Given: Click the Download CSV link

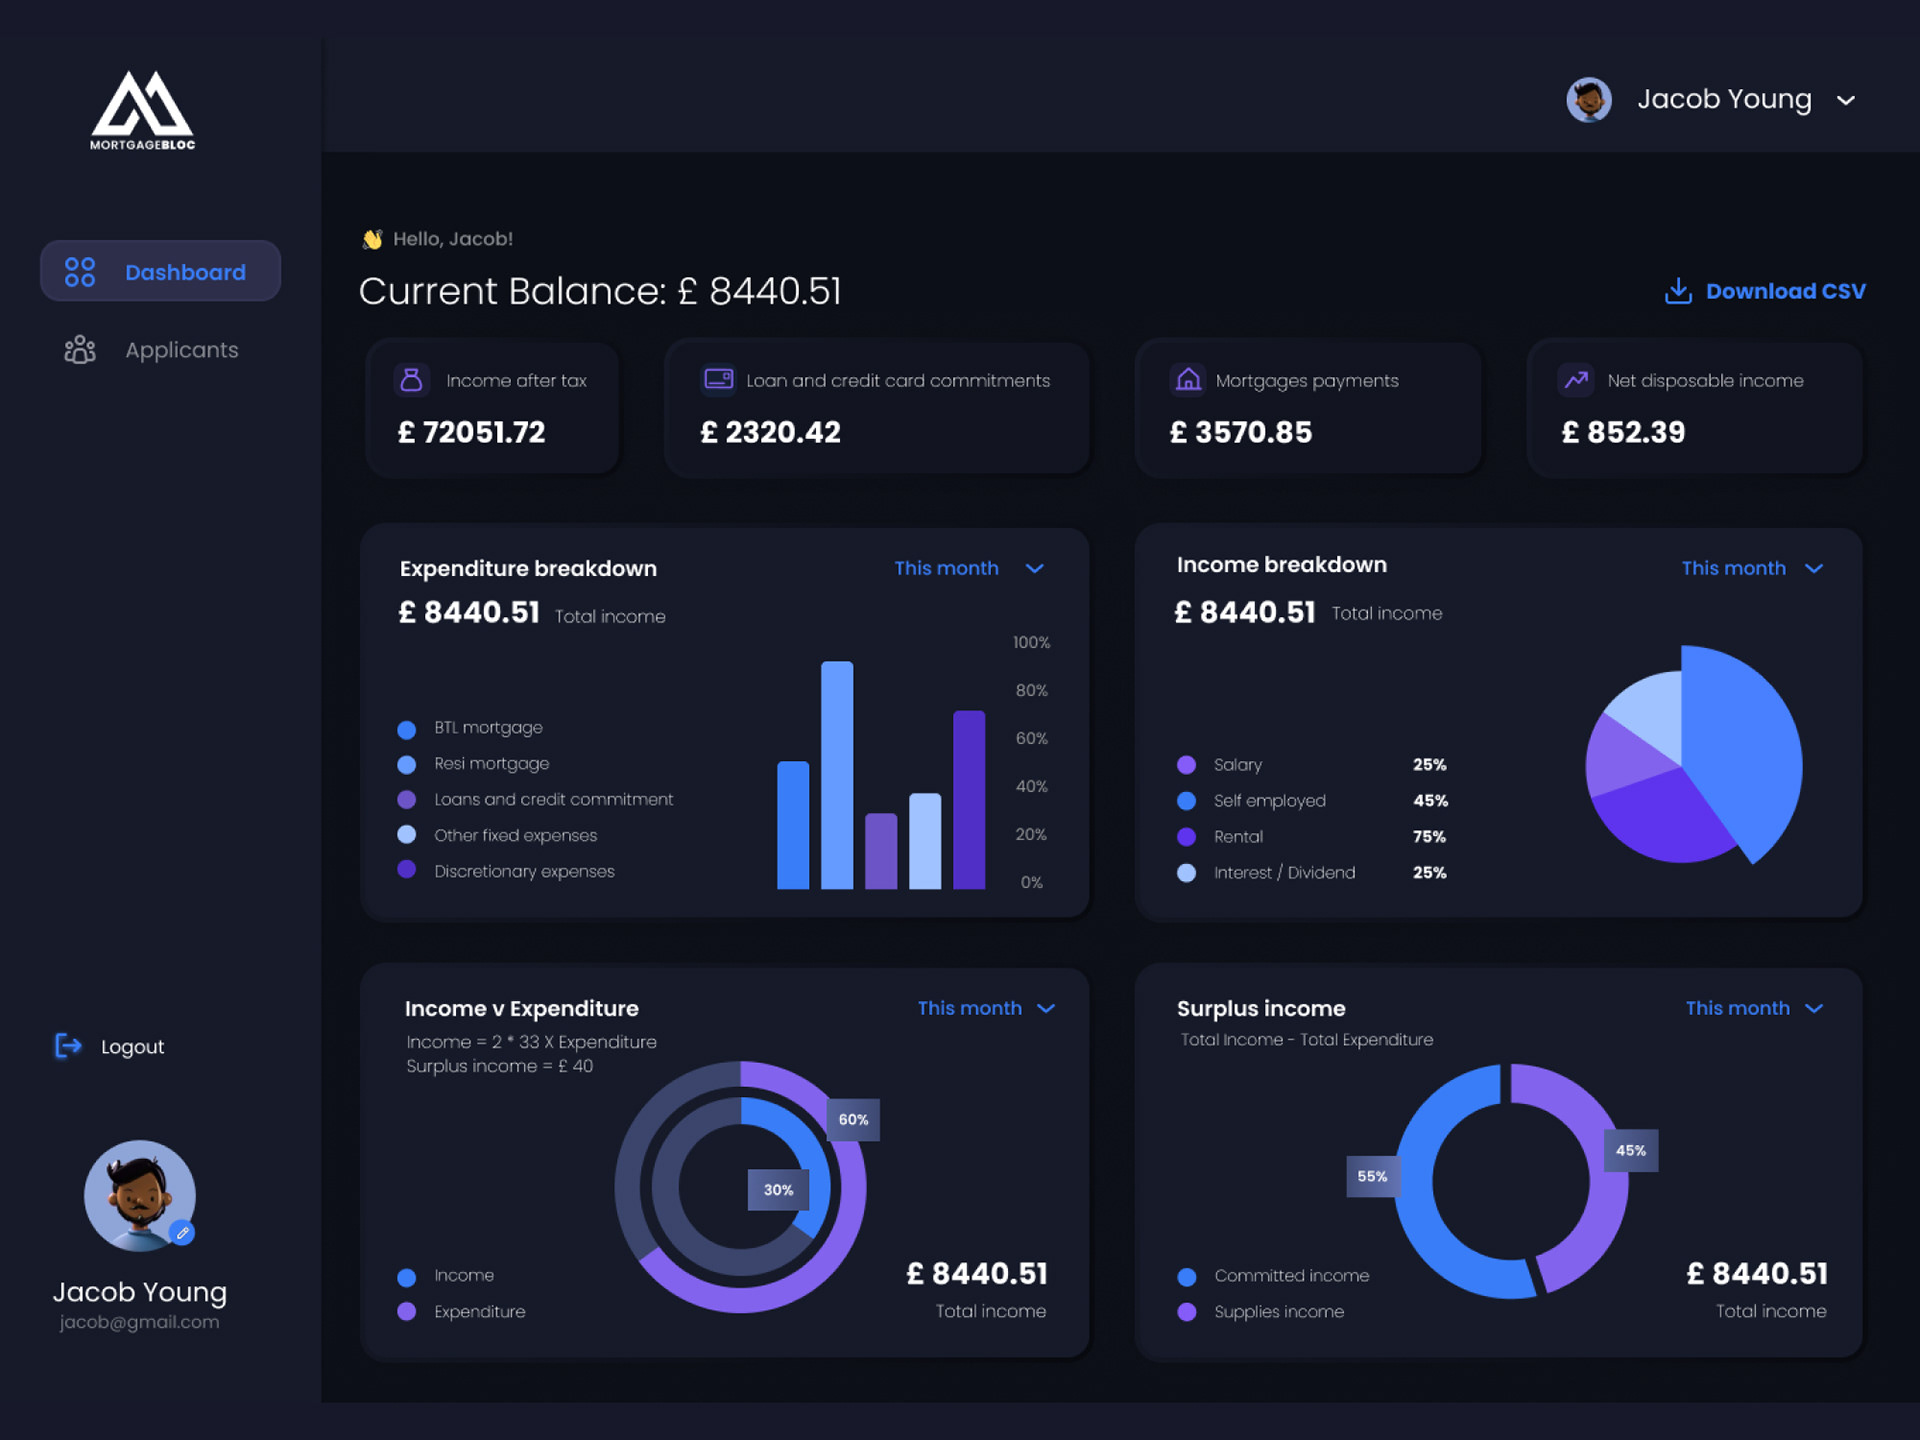Looking at the screenshot, I should 1785,291.
